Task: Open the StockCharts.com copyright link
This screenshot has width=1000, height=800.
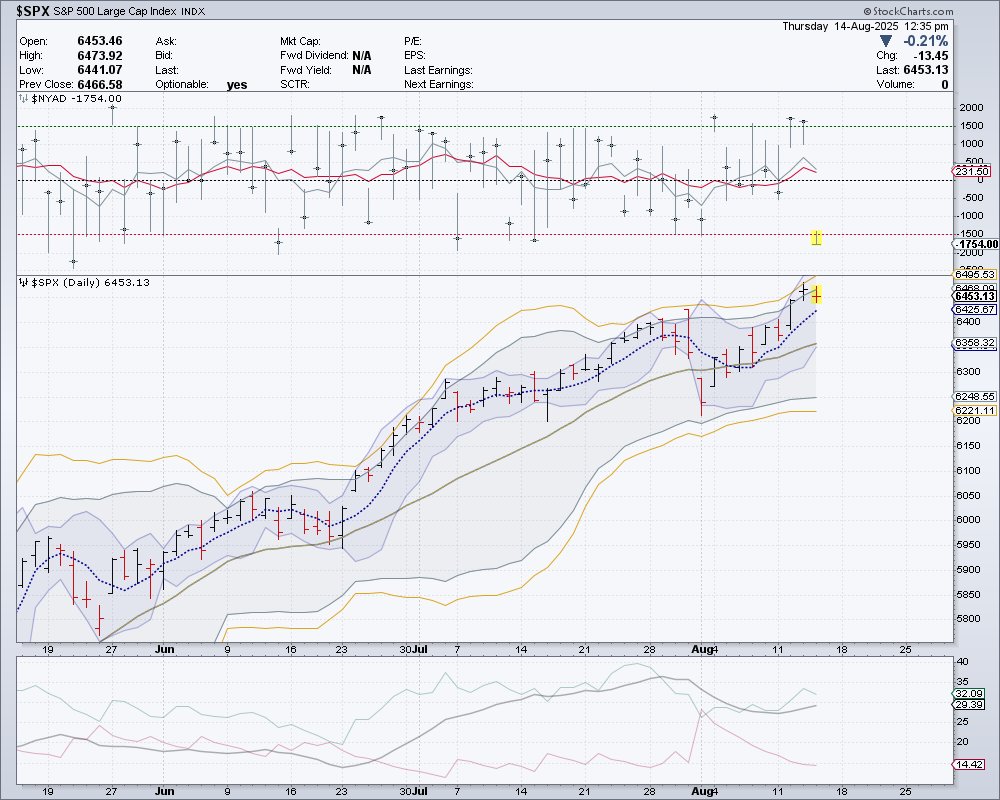Action: click(x=908, y=11)
